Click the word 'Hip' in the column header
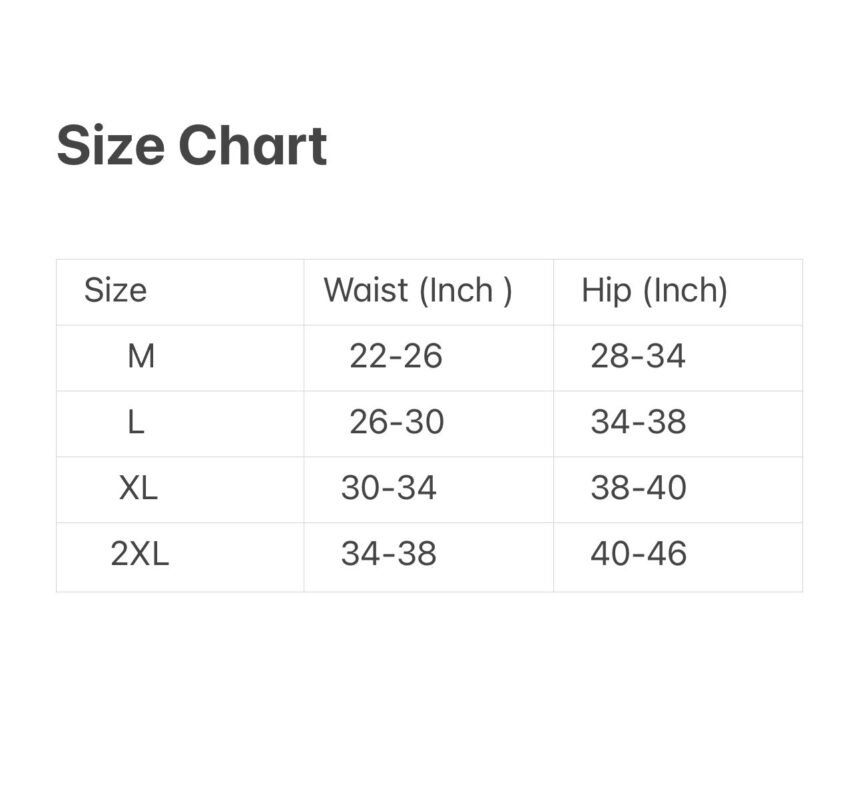This screenshot has width=859, height=800. pos(606,291)
